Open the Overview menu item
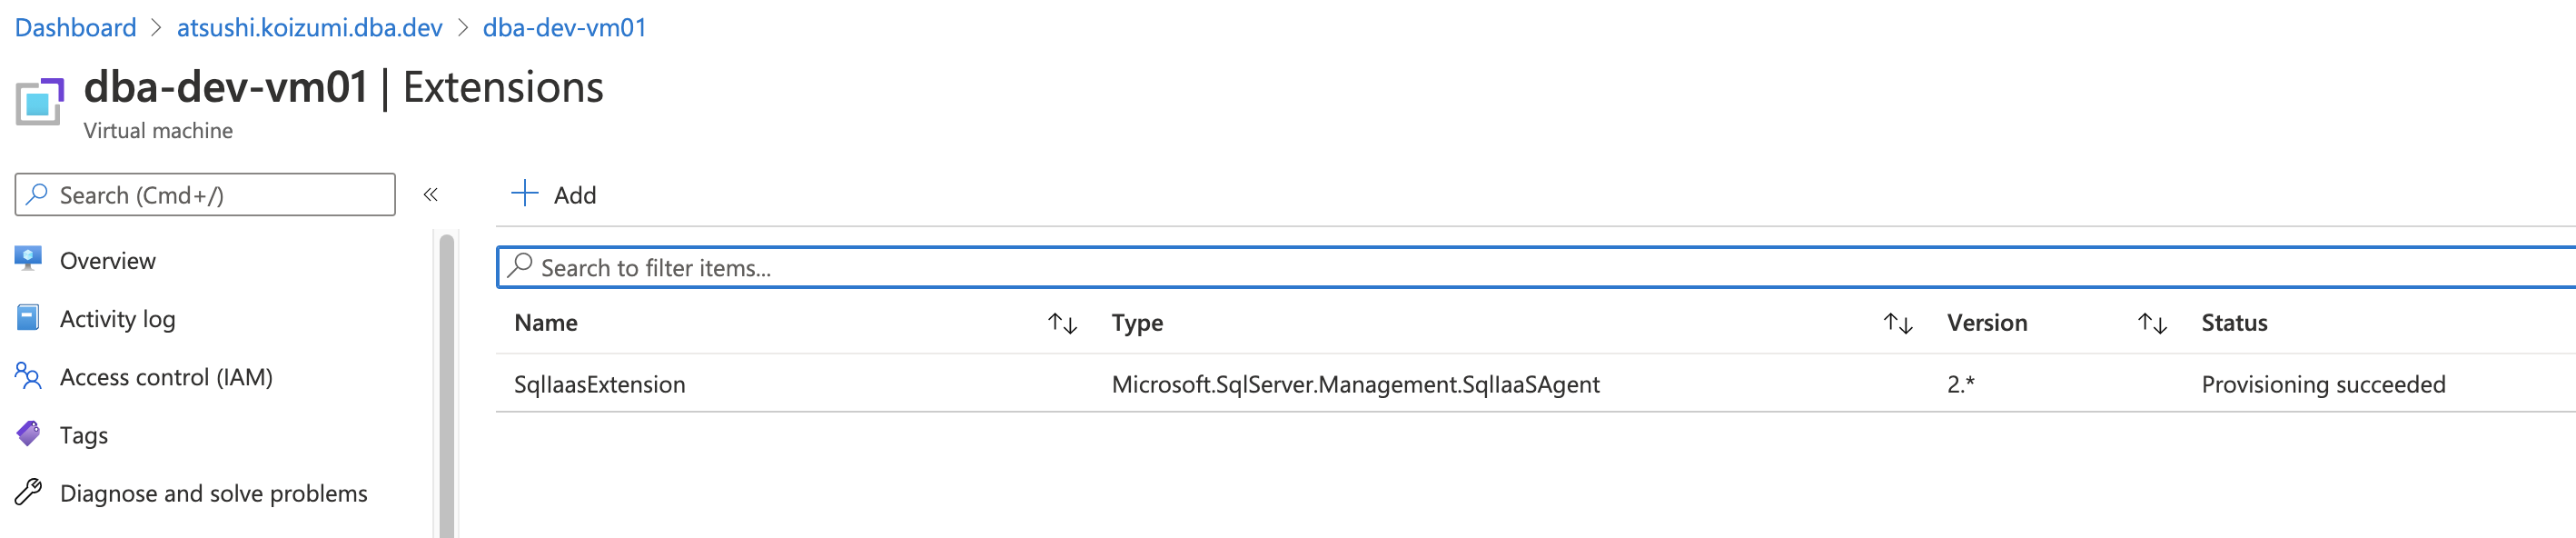The height and width of the screenshot is (538, 2576). point(108,261)
